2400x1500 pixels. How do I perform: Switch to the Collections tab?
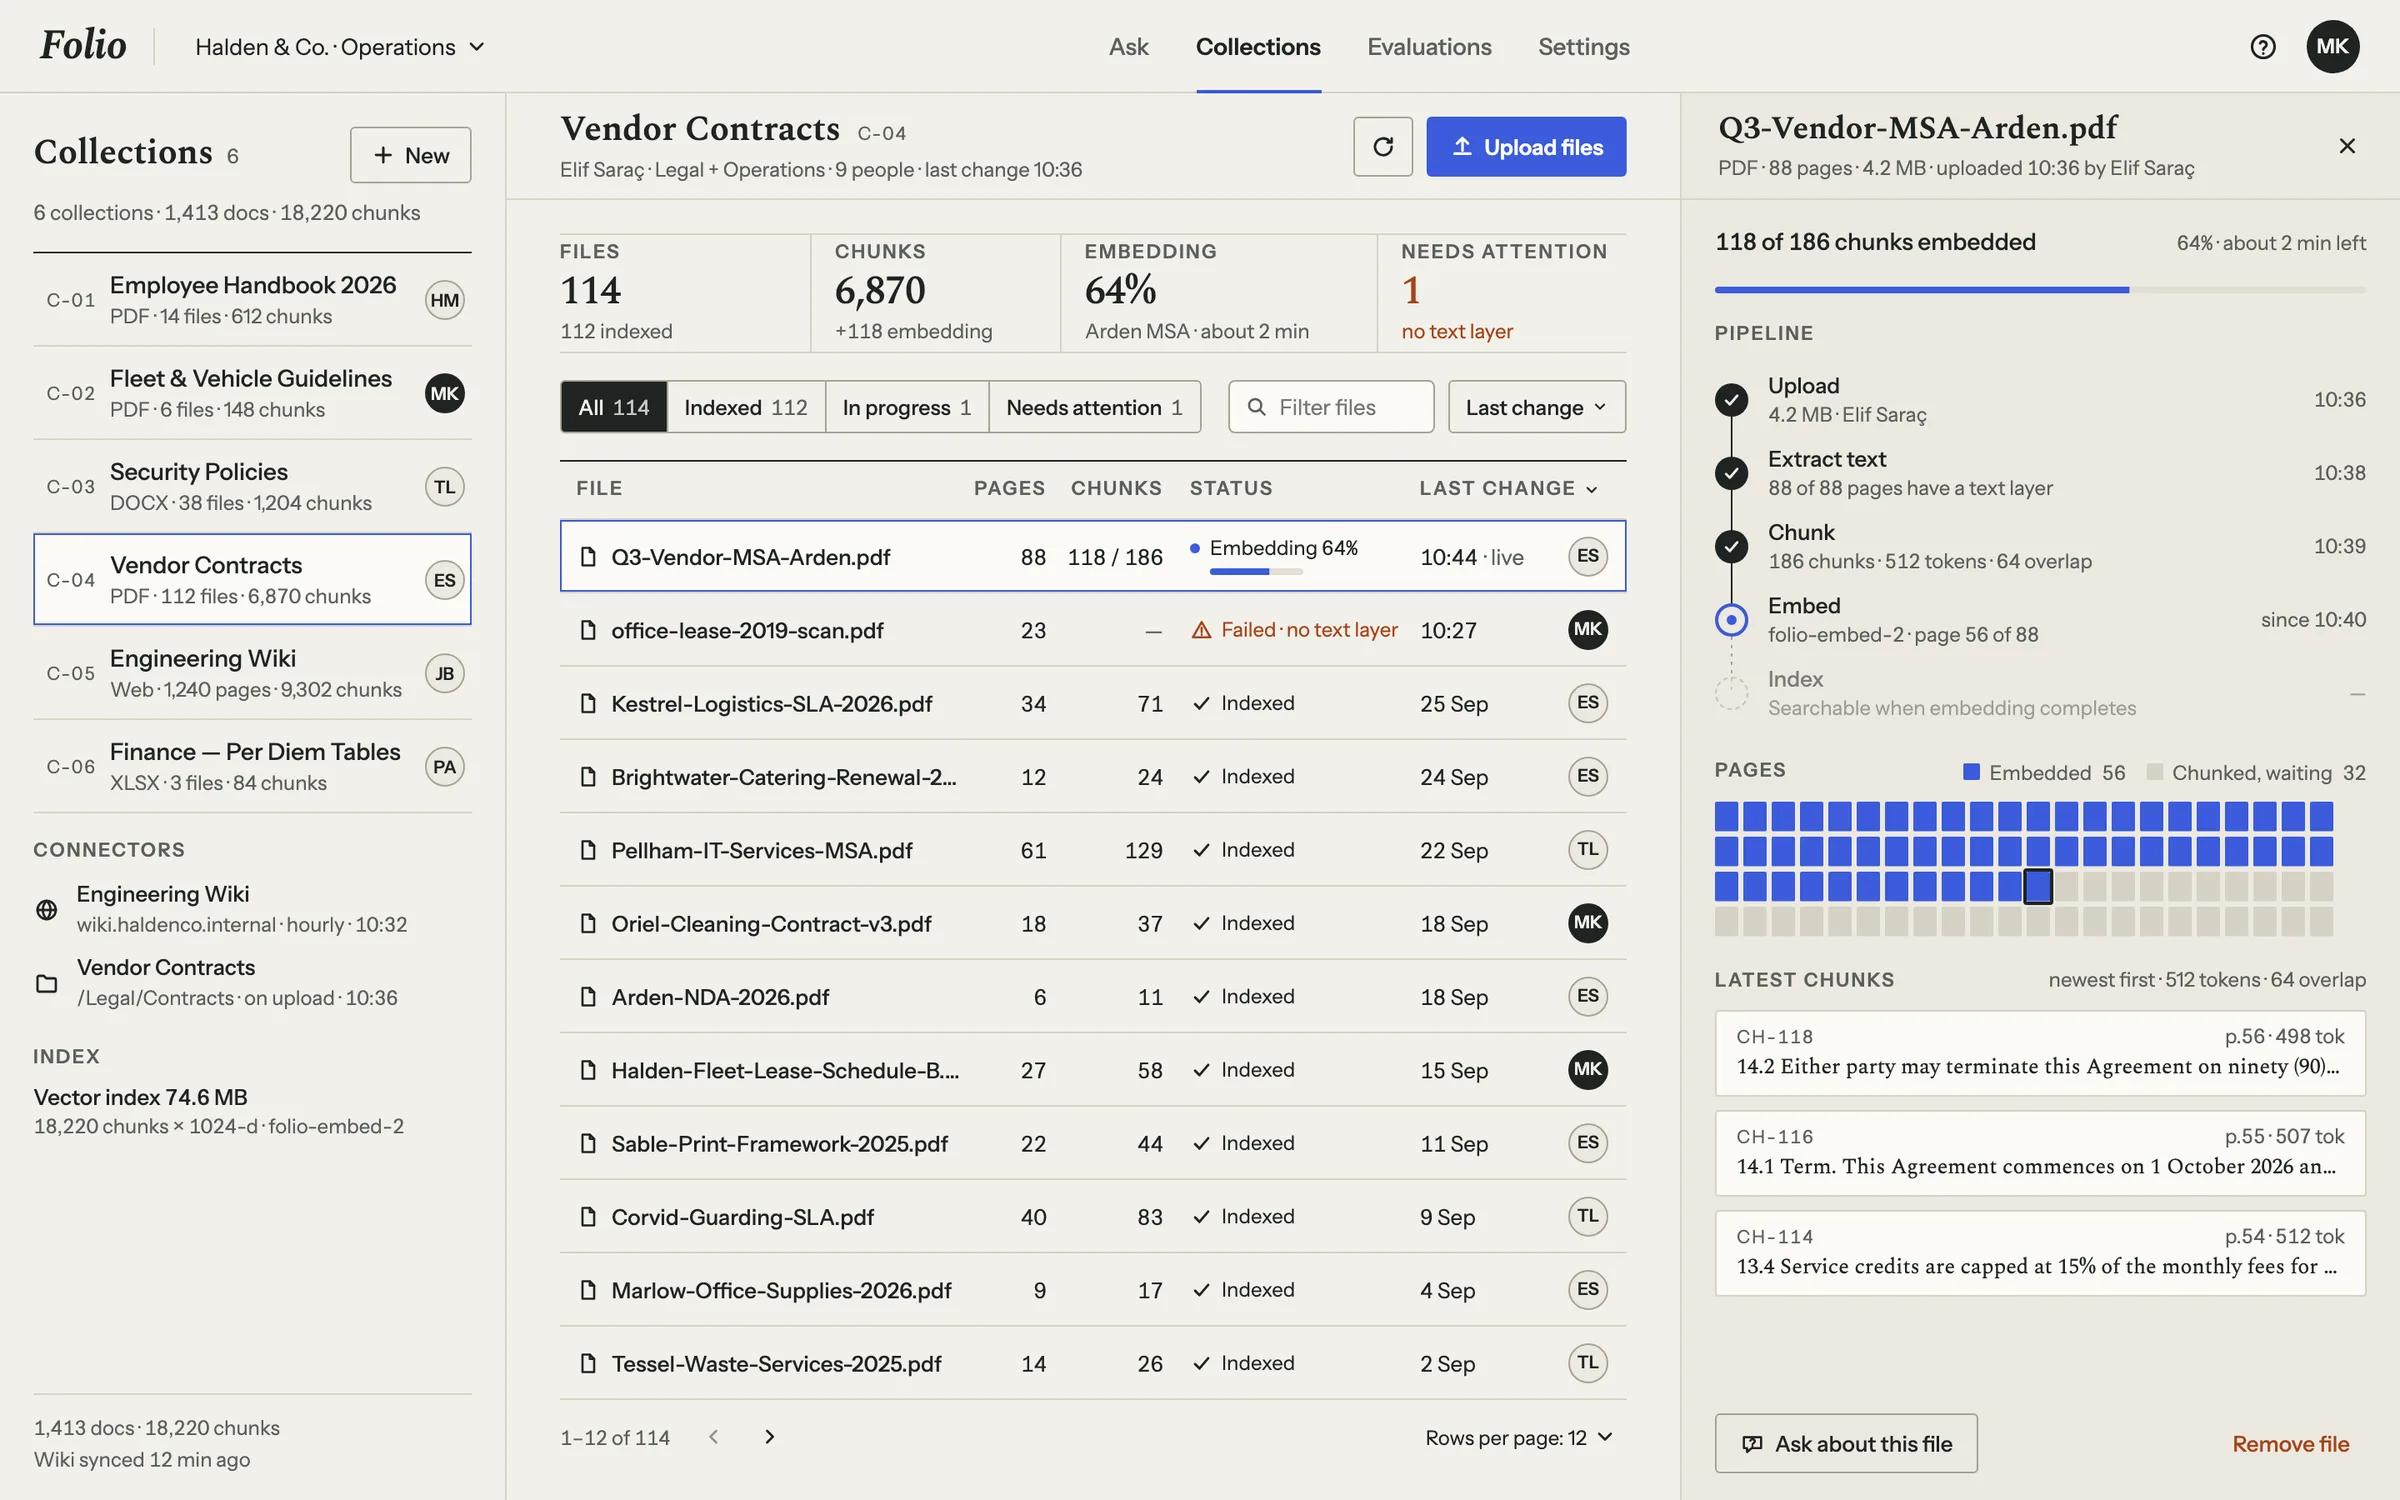1258,47
